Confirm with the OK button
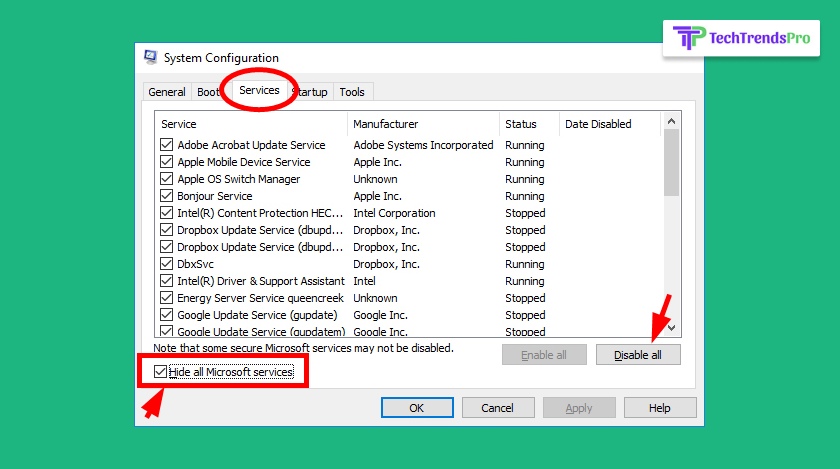The height and width of the screenshot is (469, 840). click(x=417, y=408)
